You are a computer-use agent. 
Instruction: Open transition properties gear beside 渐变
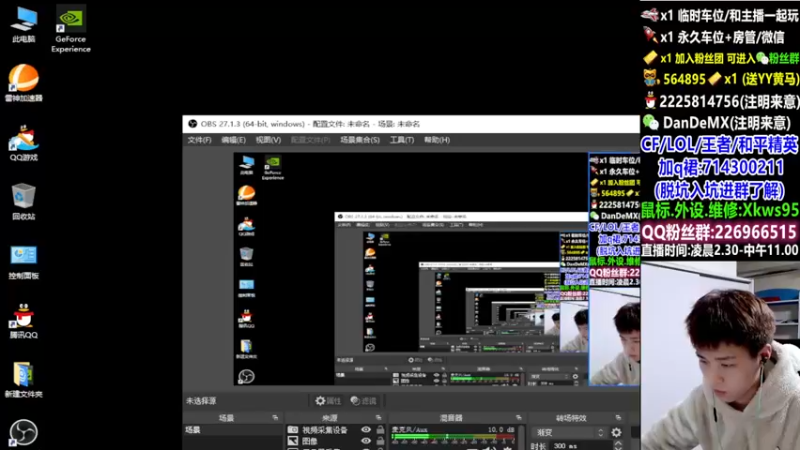coord(616,433)
